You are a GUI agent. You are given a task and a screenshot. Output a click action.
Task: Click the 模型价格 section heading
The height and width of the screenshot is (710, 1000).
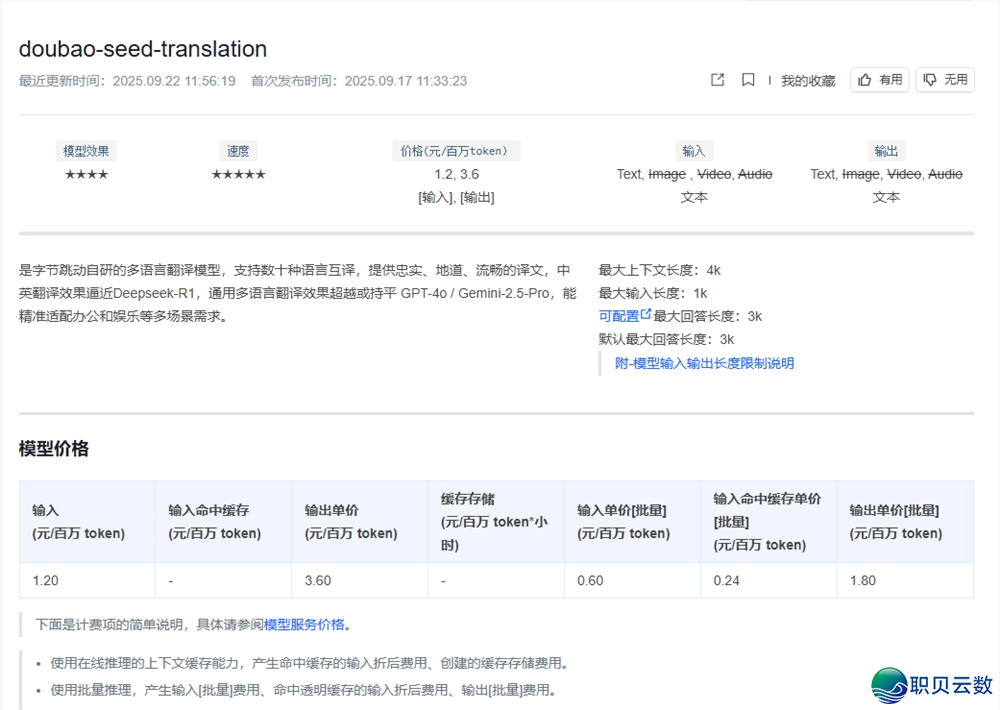coord(54,449)
